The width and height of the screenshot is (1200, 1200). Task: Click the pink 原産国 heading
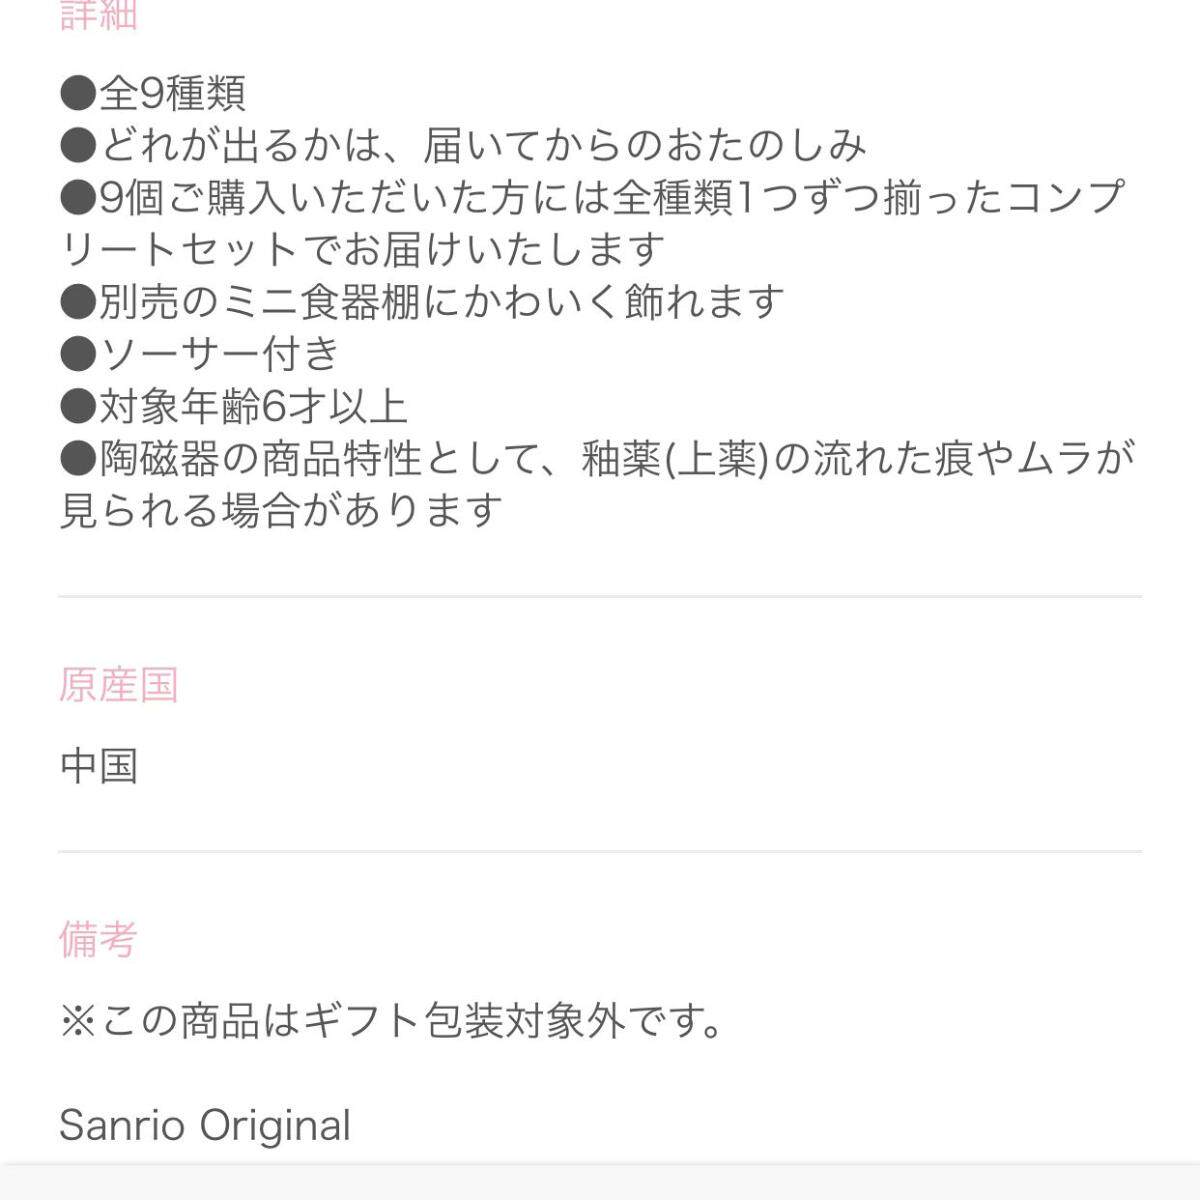[x=118, y=685]
